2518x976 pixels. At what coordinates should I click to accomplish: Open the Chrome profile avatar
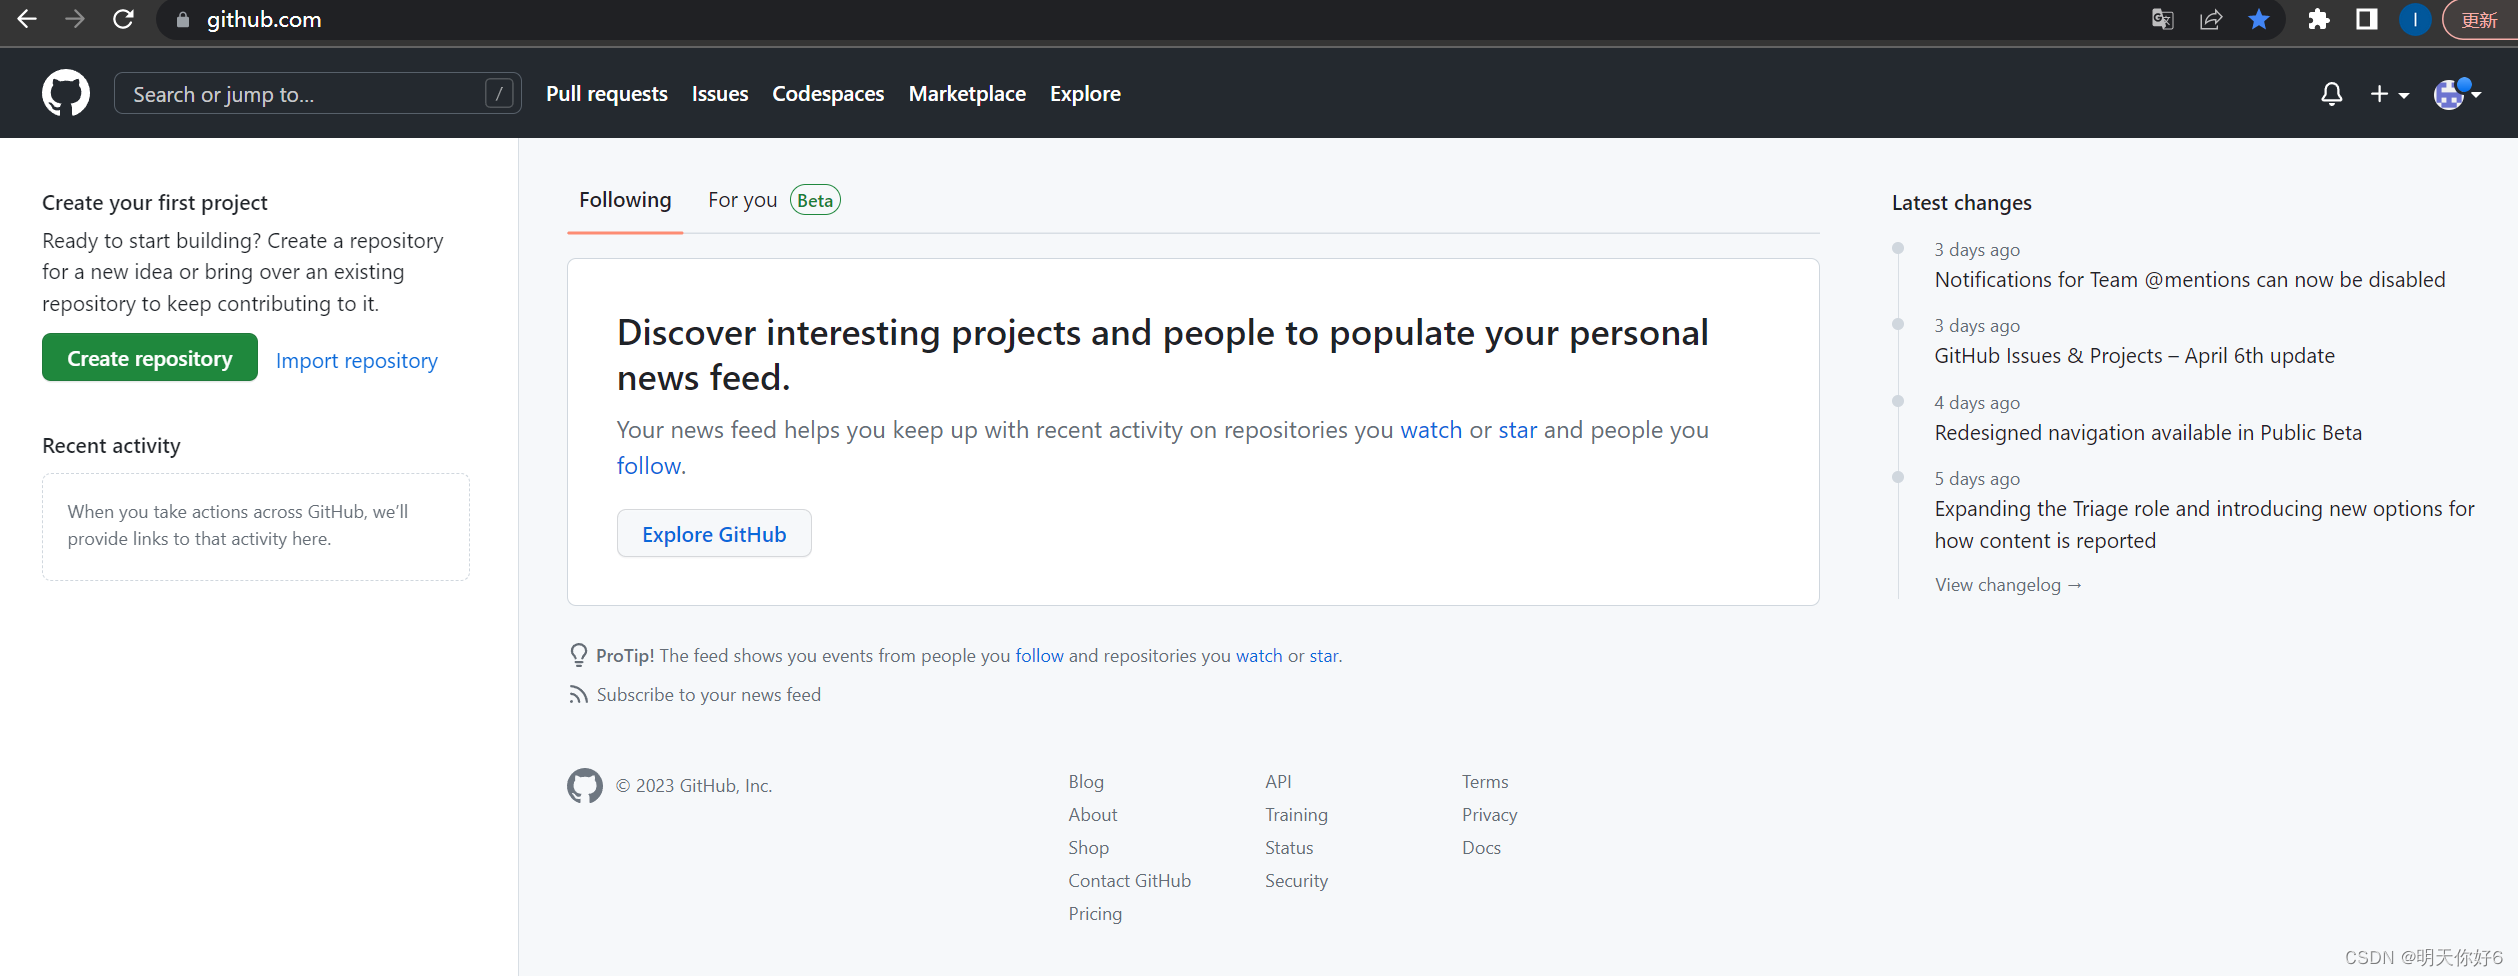(2414, 19)
